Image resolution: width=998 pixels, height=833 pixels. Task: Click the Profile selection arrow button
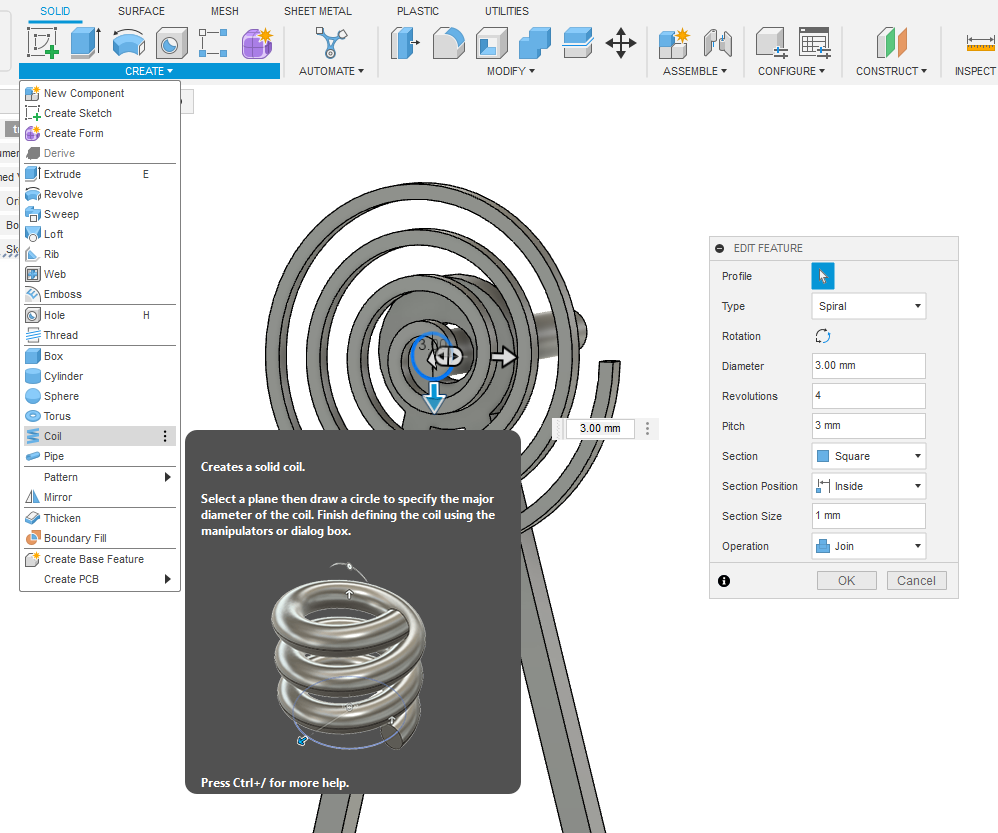point(822,276)
